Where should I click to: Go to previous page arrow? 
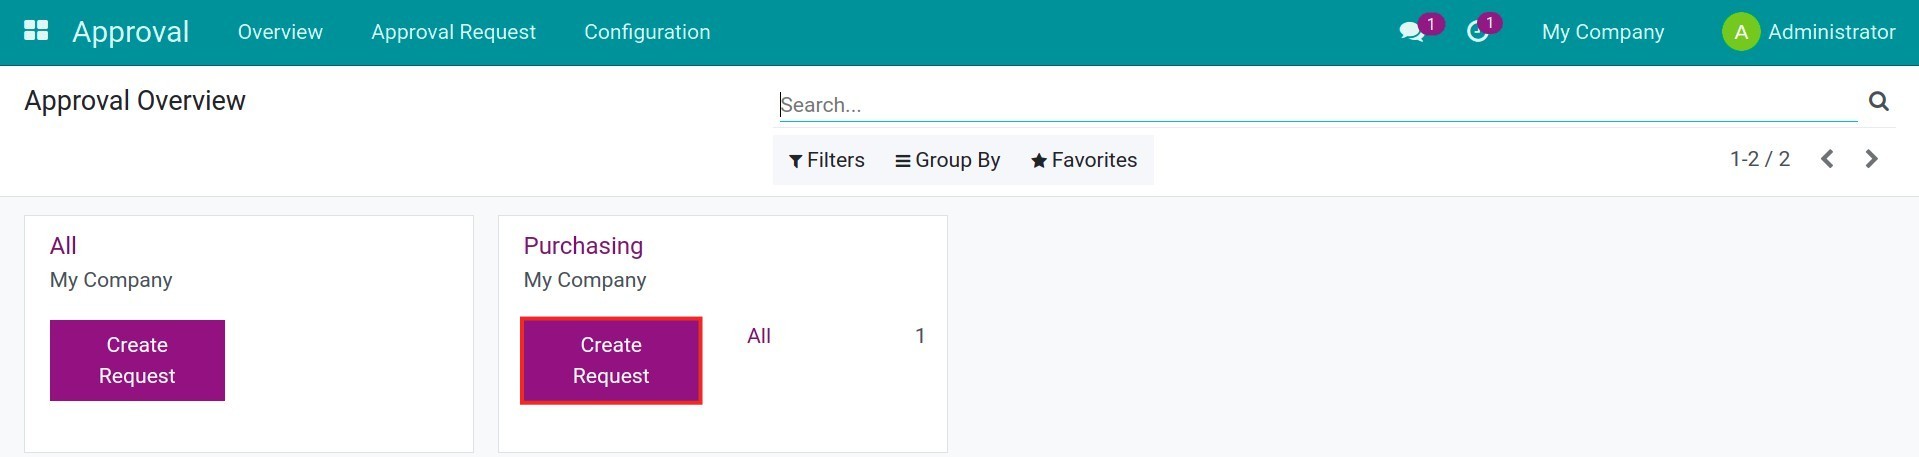[1826, 159]
